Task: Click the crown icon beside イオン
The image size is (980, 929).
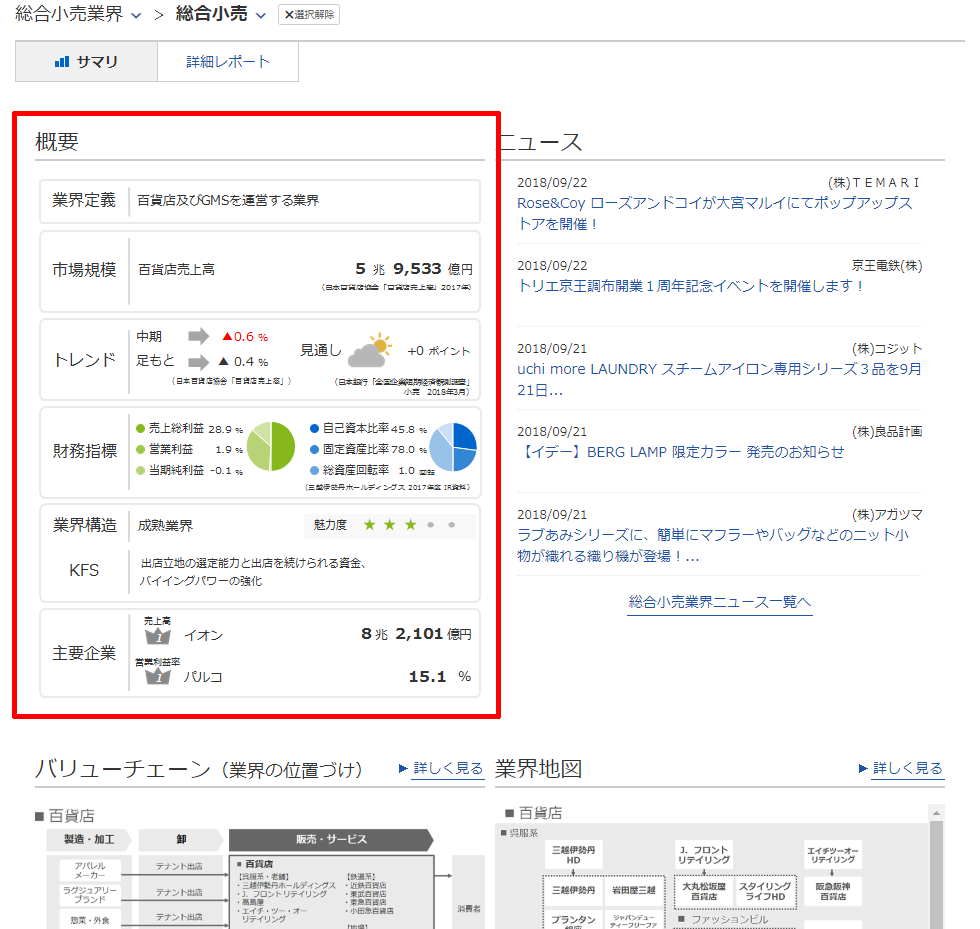Action: [158, 635]
